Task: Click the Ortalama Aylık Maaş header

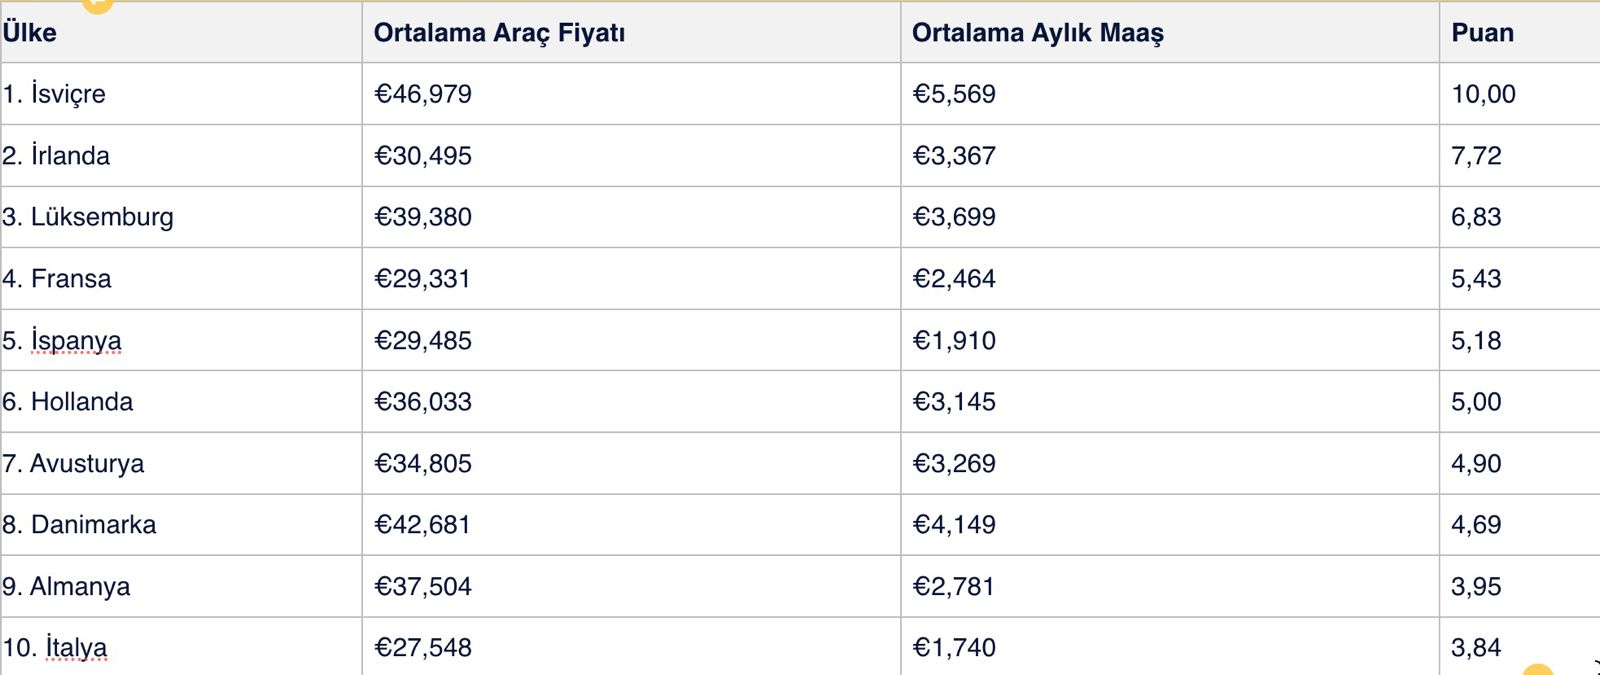Action: (1170, 32)
